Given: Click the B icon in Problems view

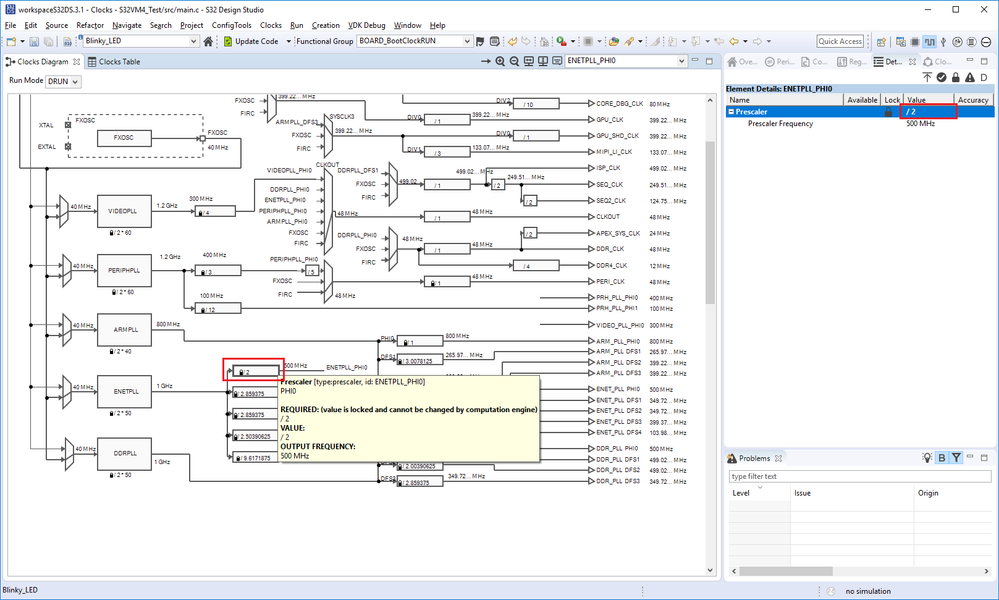Looking at the screenshot, I should 942,458.
